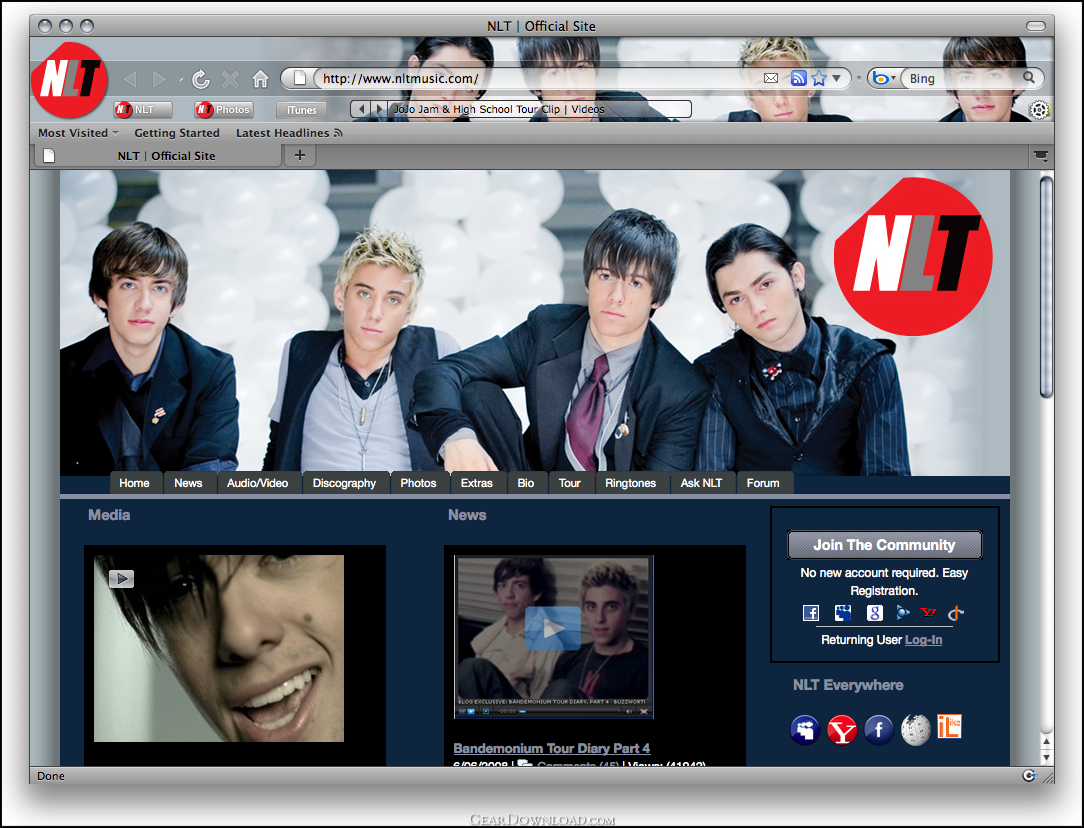
Task: Open the Latest Headlines feed bookmark
Action: coord(289,133)
